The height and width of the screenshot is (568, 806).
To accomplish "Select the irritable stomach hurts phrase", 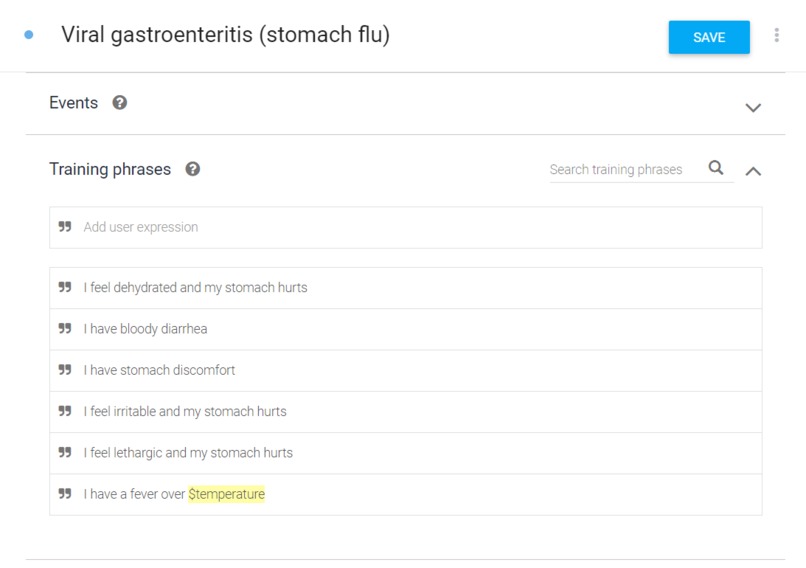I will [185, 411].
